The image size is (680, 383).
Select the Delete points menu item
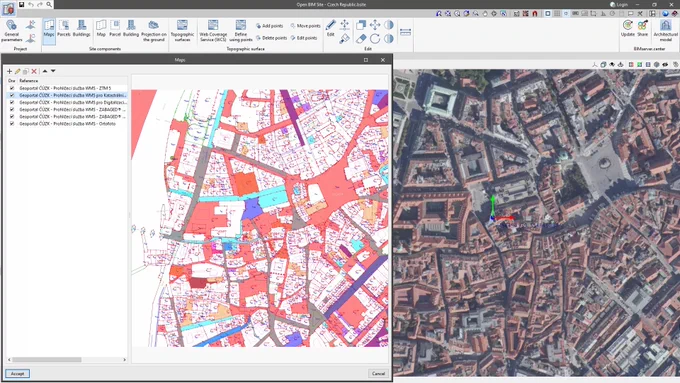(x=271, y=38)
